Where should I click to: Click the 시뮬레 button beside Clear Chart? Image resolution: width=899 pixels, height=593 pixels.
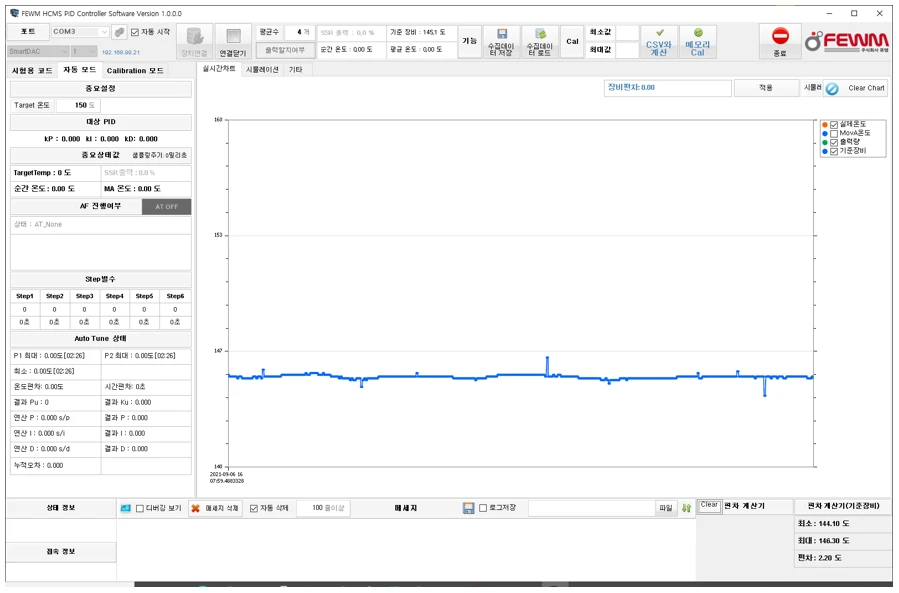pyautogui.click(x=811, y=88)
